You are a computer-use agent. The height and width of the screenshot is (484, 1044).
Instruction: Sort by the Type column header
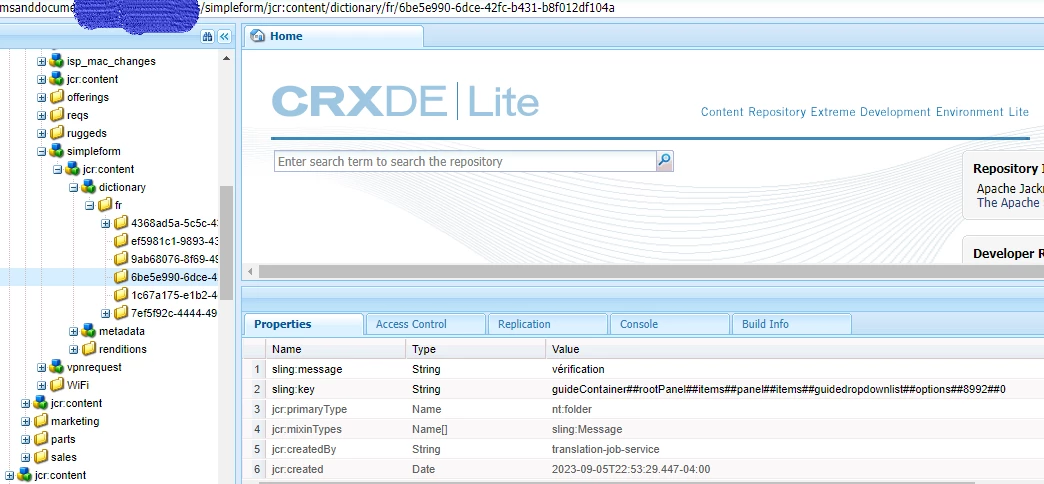tap(475, 349)
